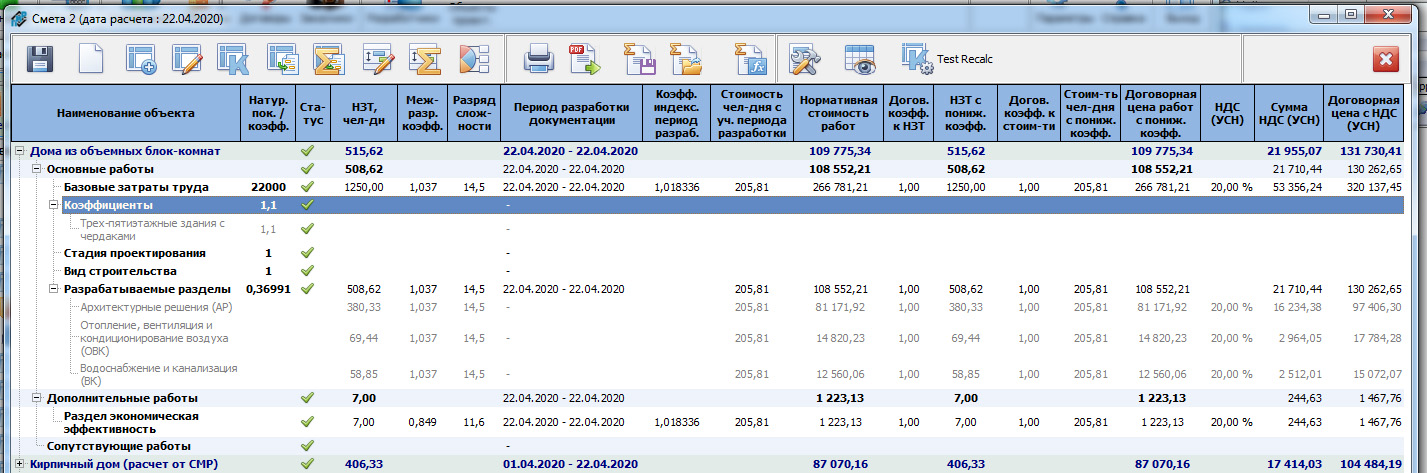Select Водоснабжение и канализация (ВК) row
Screen dimensions: 1427x473
pyautogui.click(x=707, y=374)
